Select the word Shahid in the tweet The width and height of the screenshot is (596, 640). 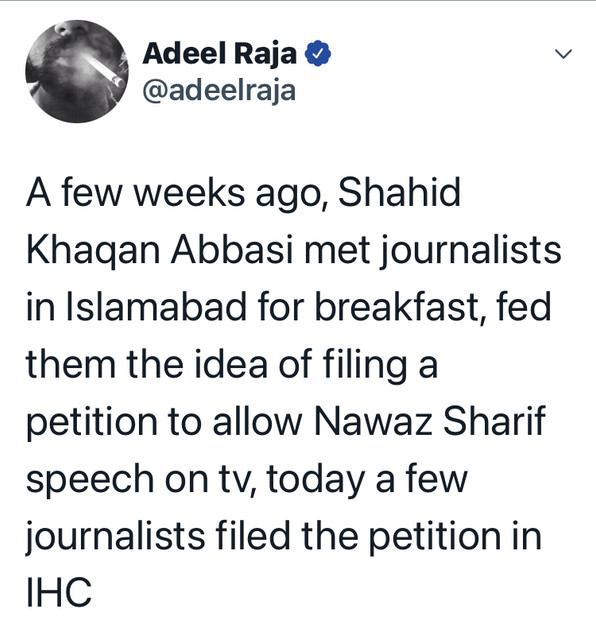pyautogui.click(x=399, y=192)
